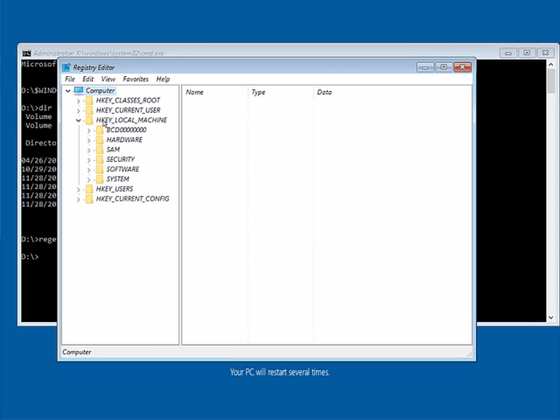Viewport: 560px width, 420px height.
Task: Click the Type column header
Action: click(x=280, y=92)
